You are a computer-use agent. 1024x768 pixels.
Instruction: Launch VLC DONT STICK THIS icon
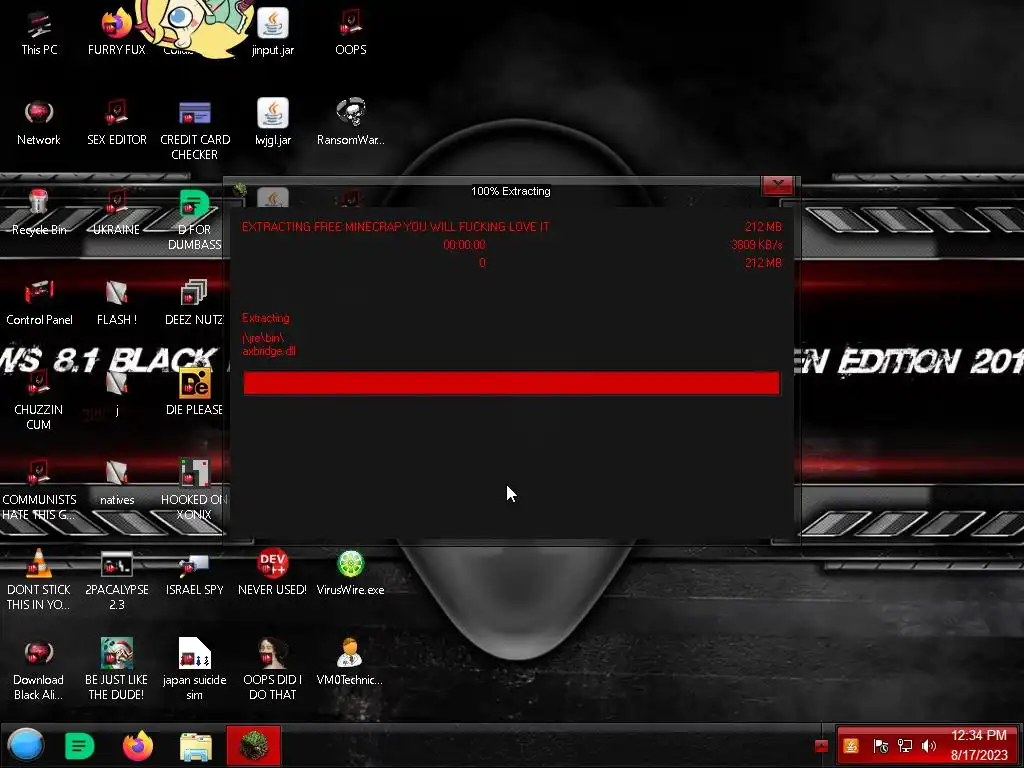pyautogui.click(x=39, y=579)
